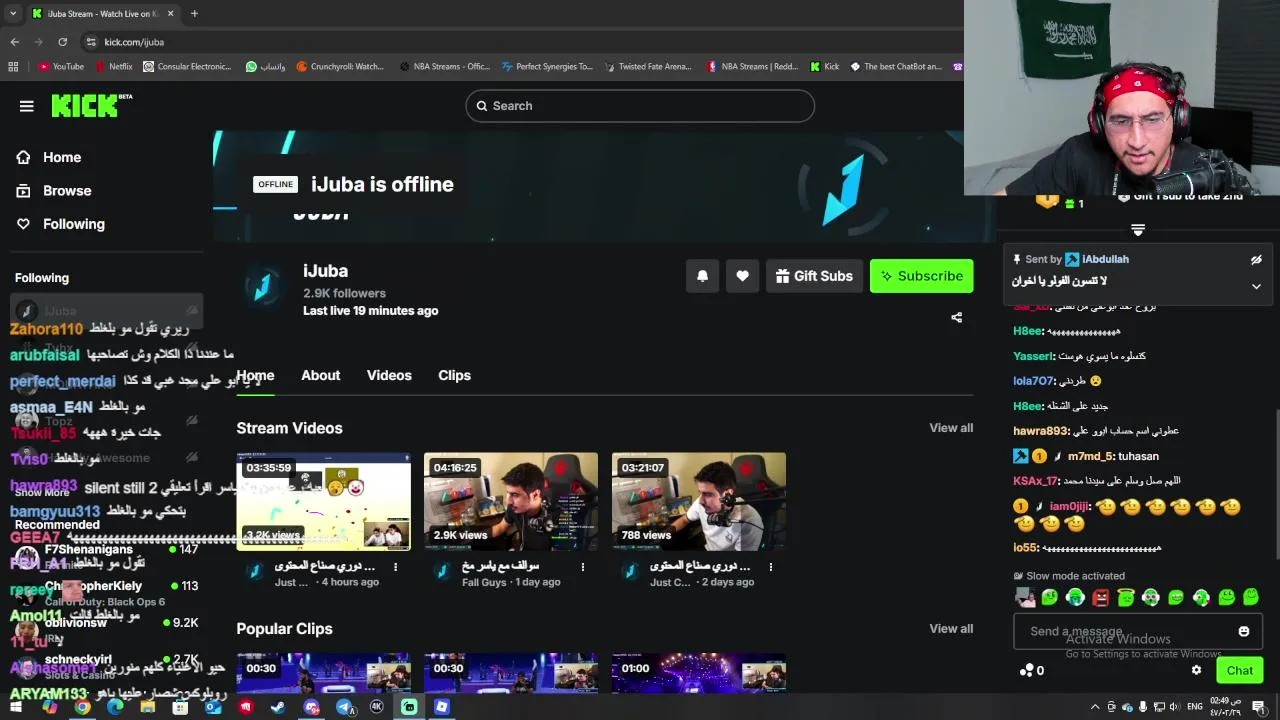This screenshot has height=720, width=1280.
Task: Open the 04:16:25 stream video thumbnail
Action: pos(511,502)
